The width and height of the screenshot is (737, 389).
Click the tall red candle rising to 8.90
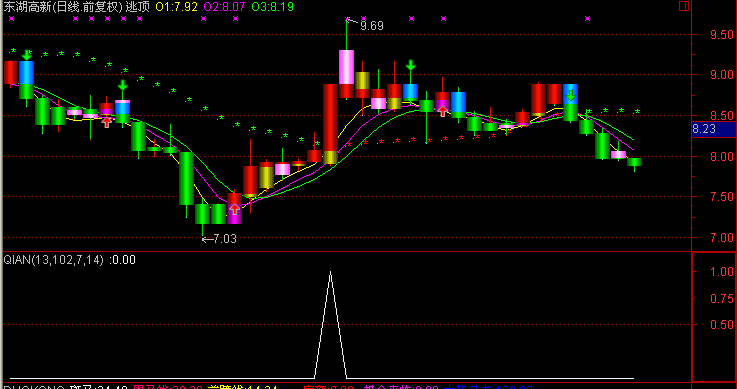click(x=330, y=124)
